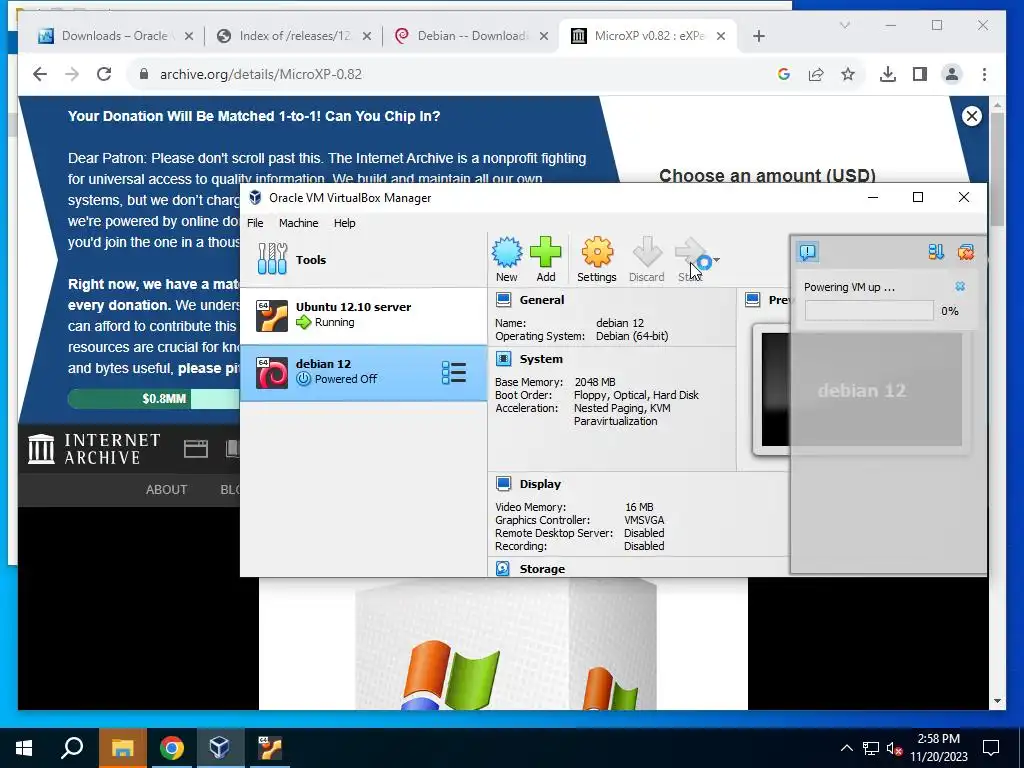Open the Machine menu in VirtualBox
Screen dimensions: 1024x768
click(298, 223)
